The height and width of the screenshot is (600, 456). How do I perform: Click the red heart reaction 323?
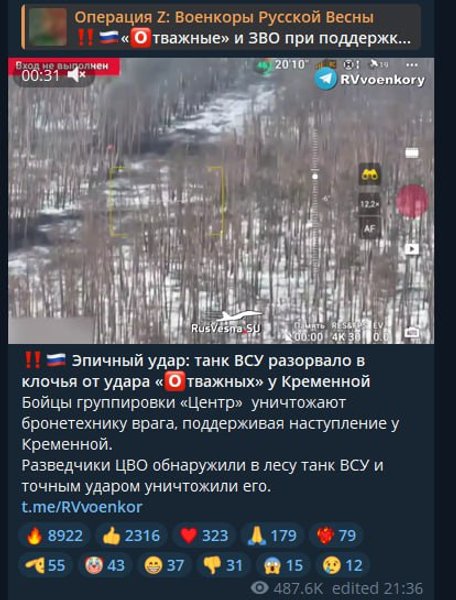point(204,536)
